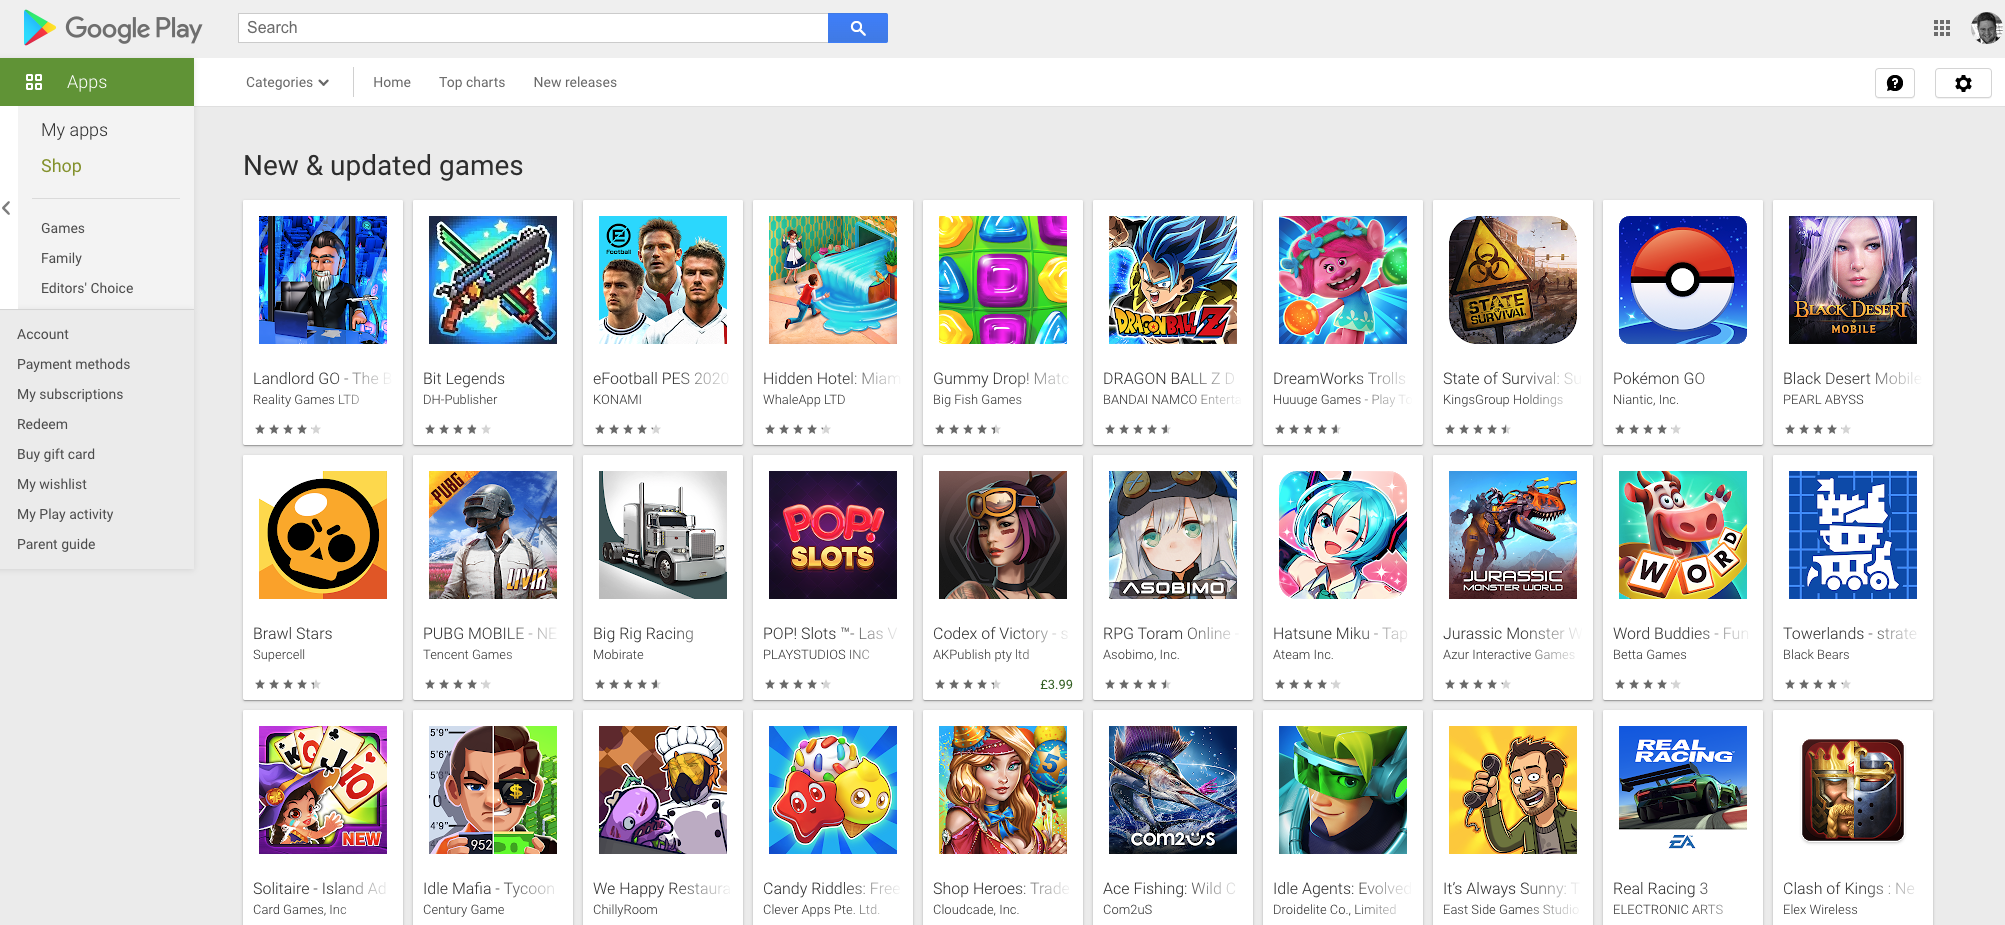The width and height of the screenshot is (2005, 925).
Task: Click the blue search magnifier button
Action: 858,28
